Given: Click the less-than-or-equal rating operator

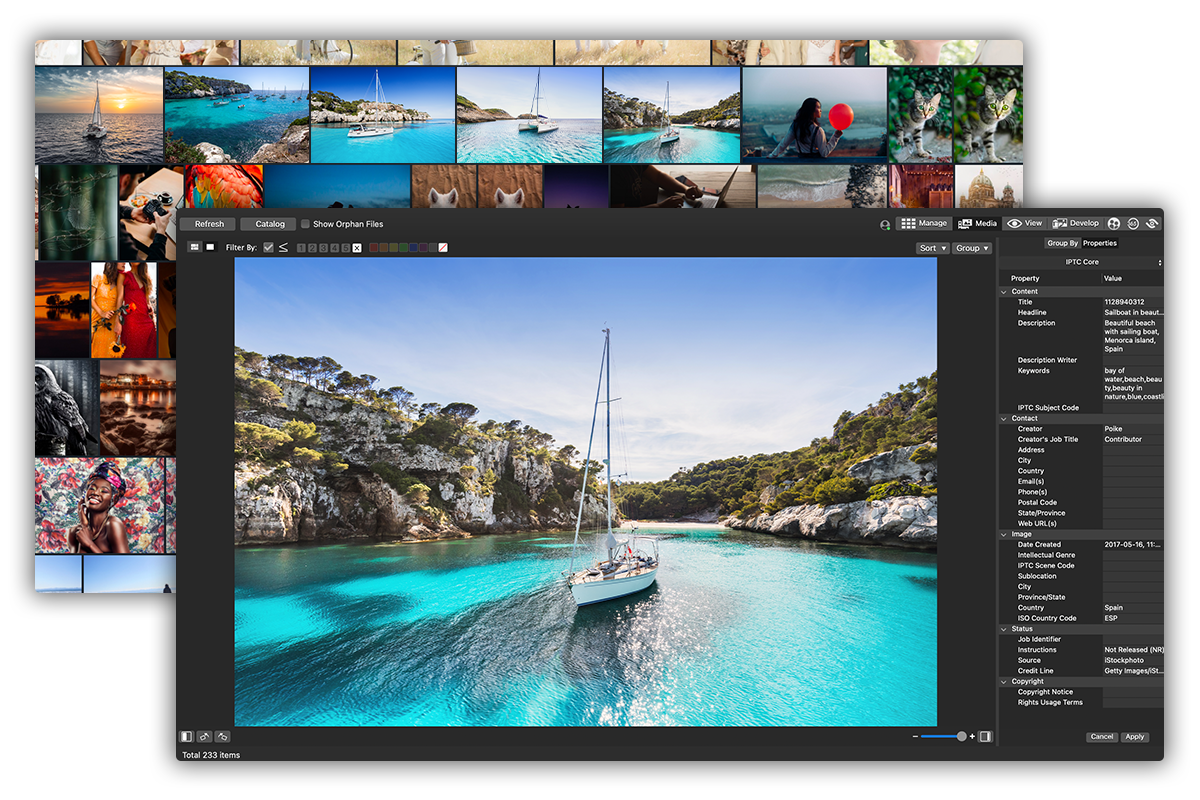Looking at the screenshot, I should 283,247.
